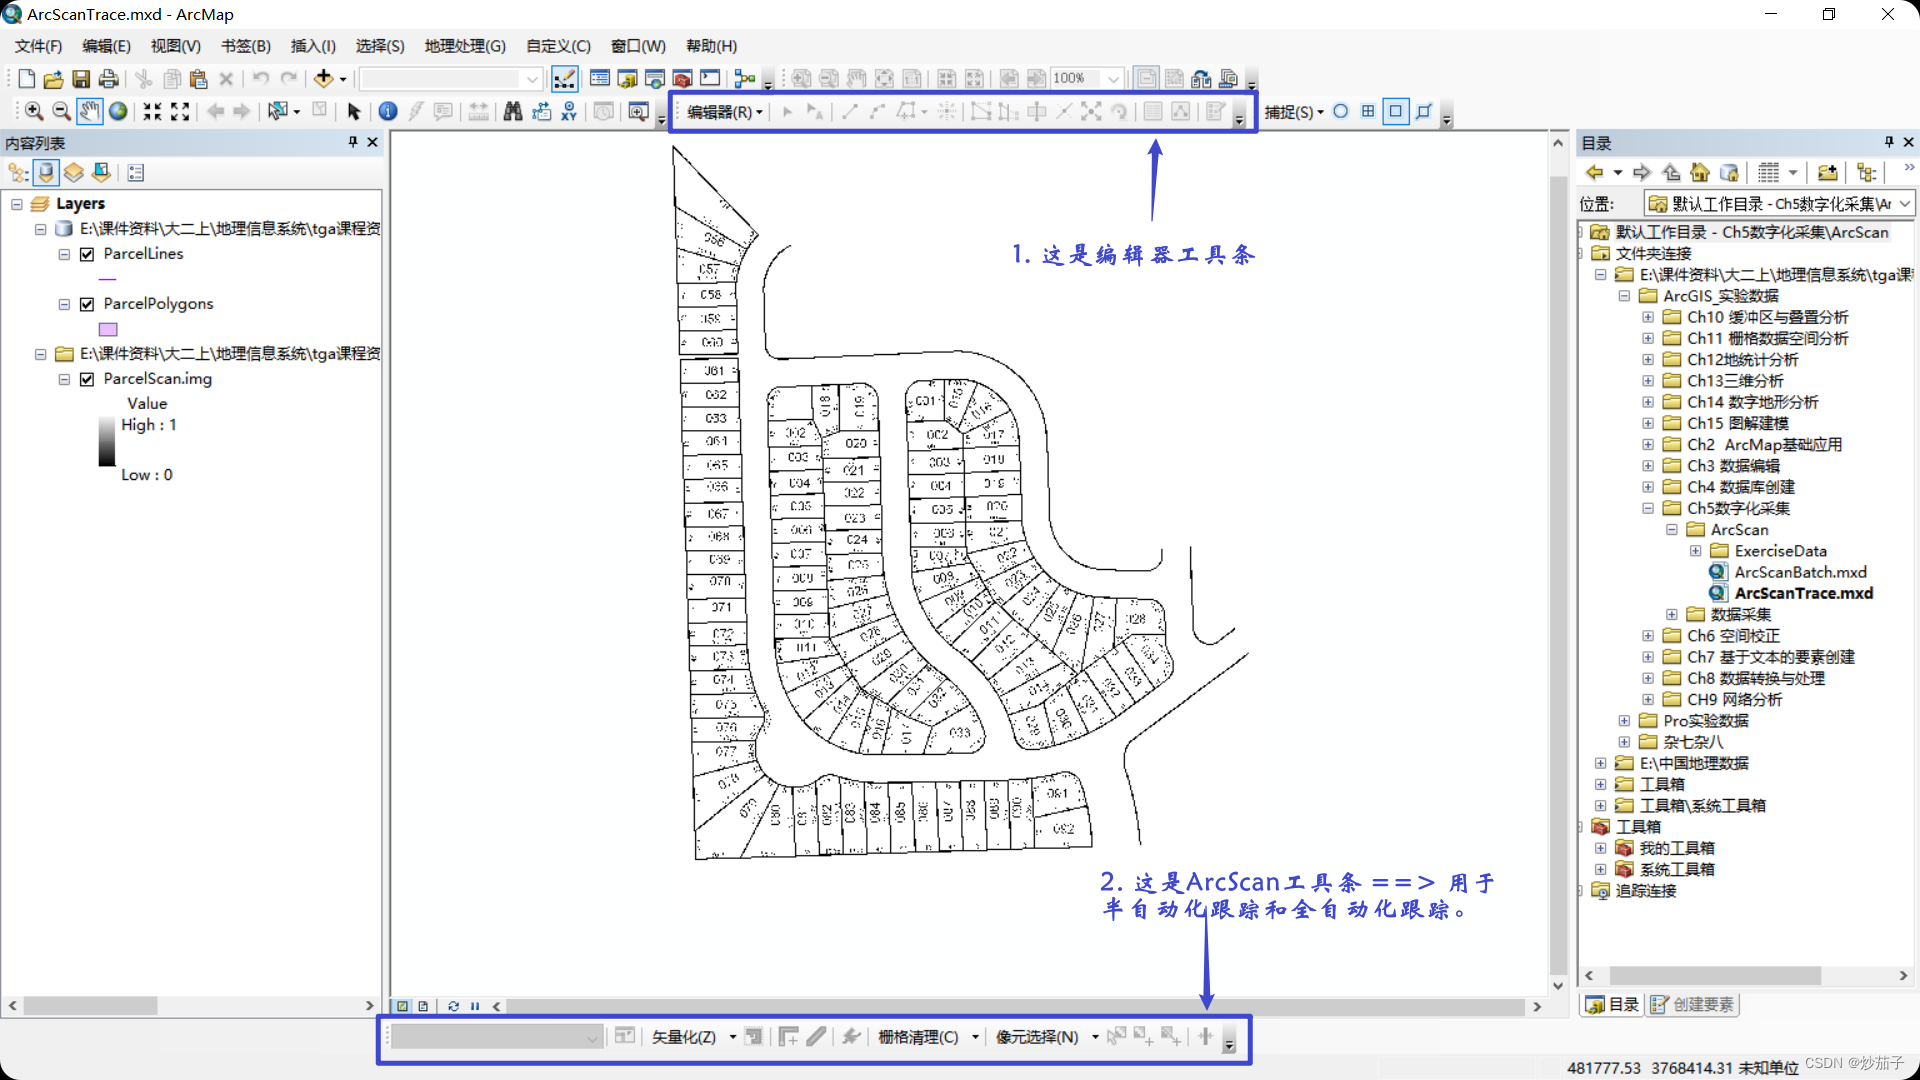This screenshot has width=1920, height=1080.
Task: Open 编辑器(R) dropdown menu
Action: (x=725, y=112)
